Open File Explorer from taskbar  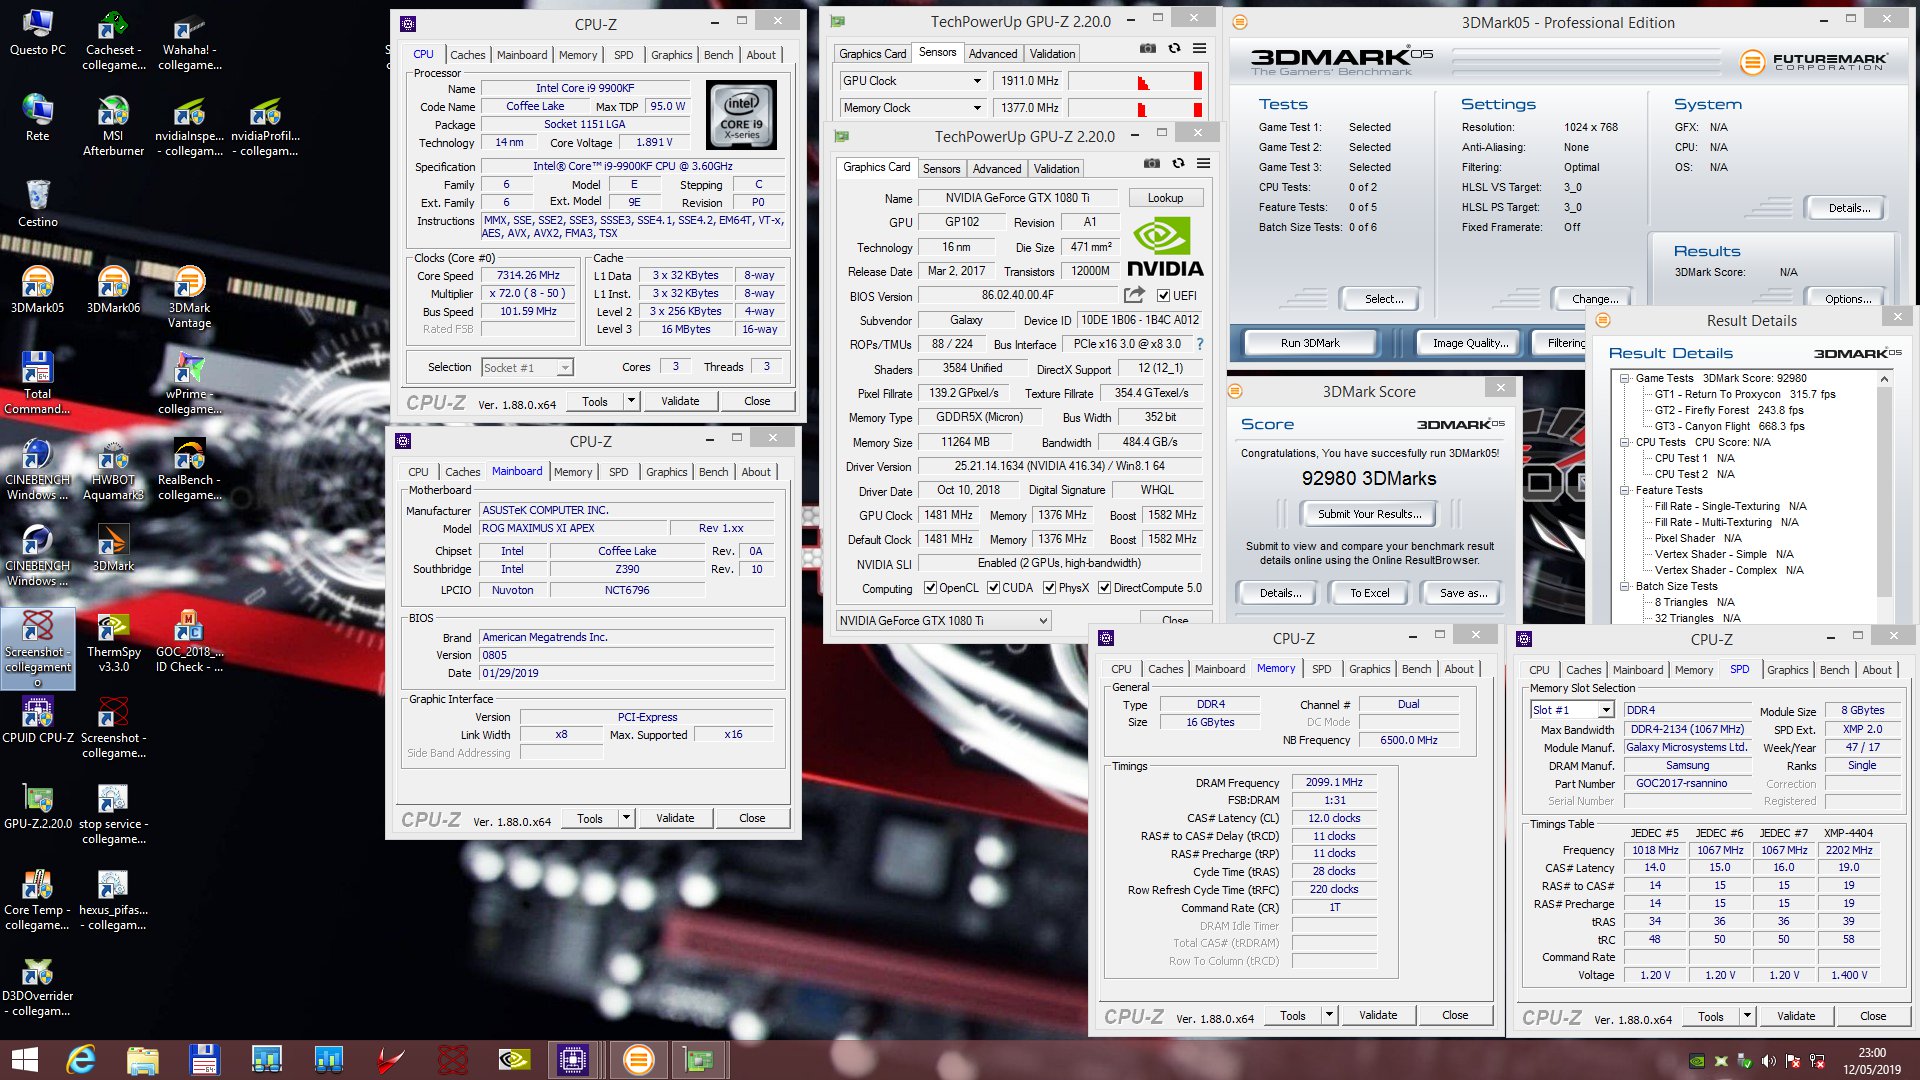(143, 1060)
